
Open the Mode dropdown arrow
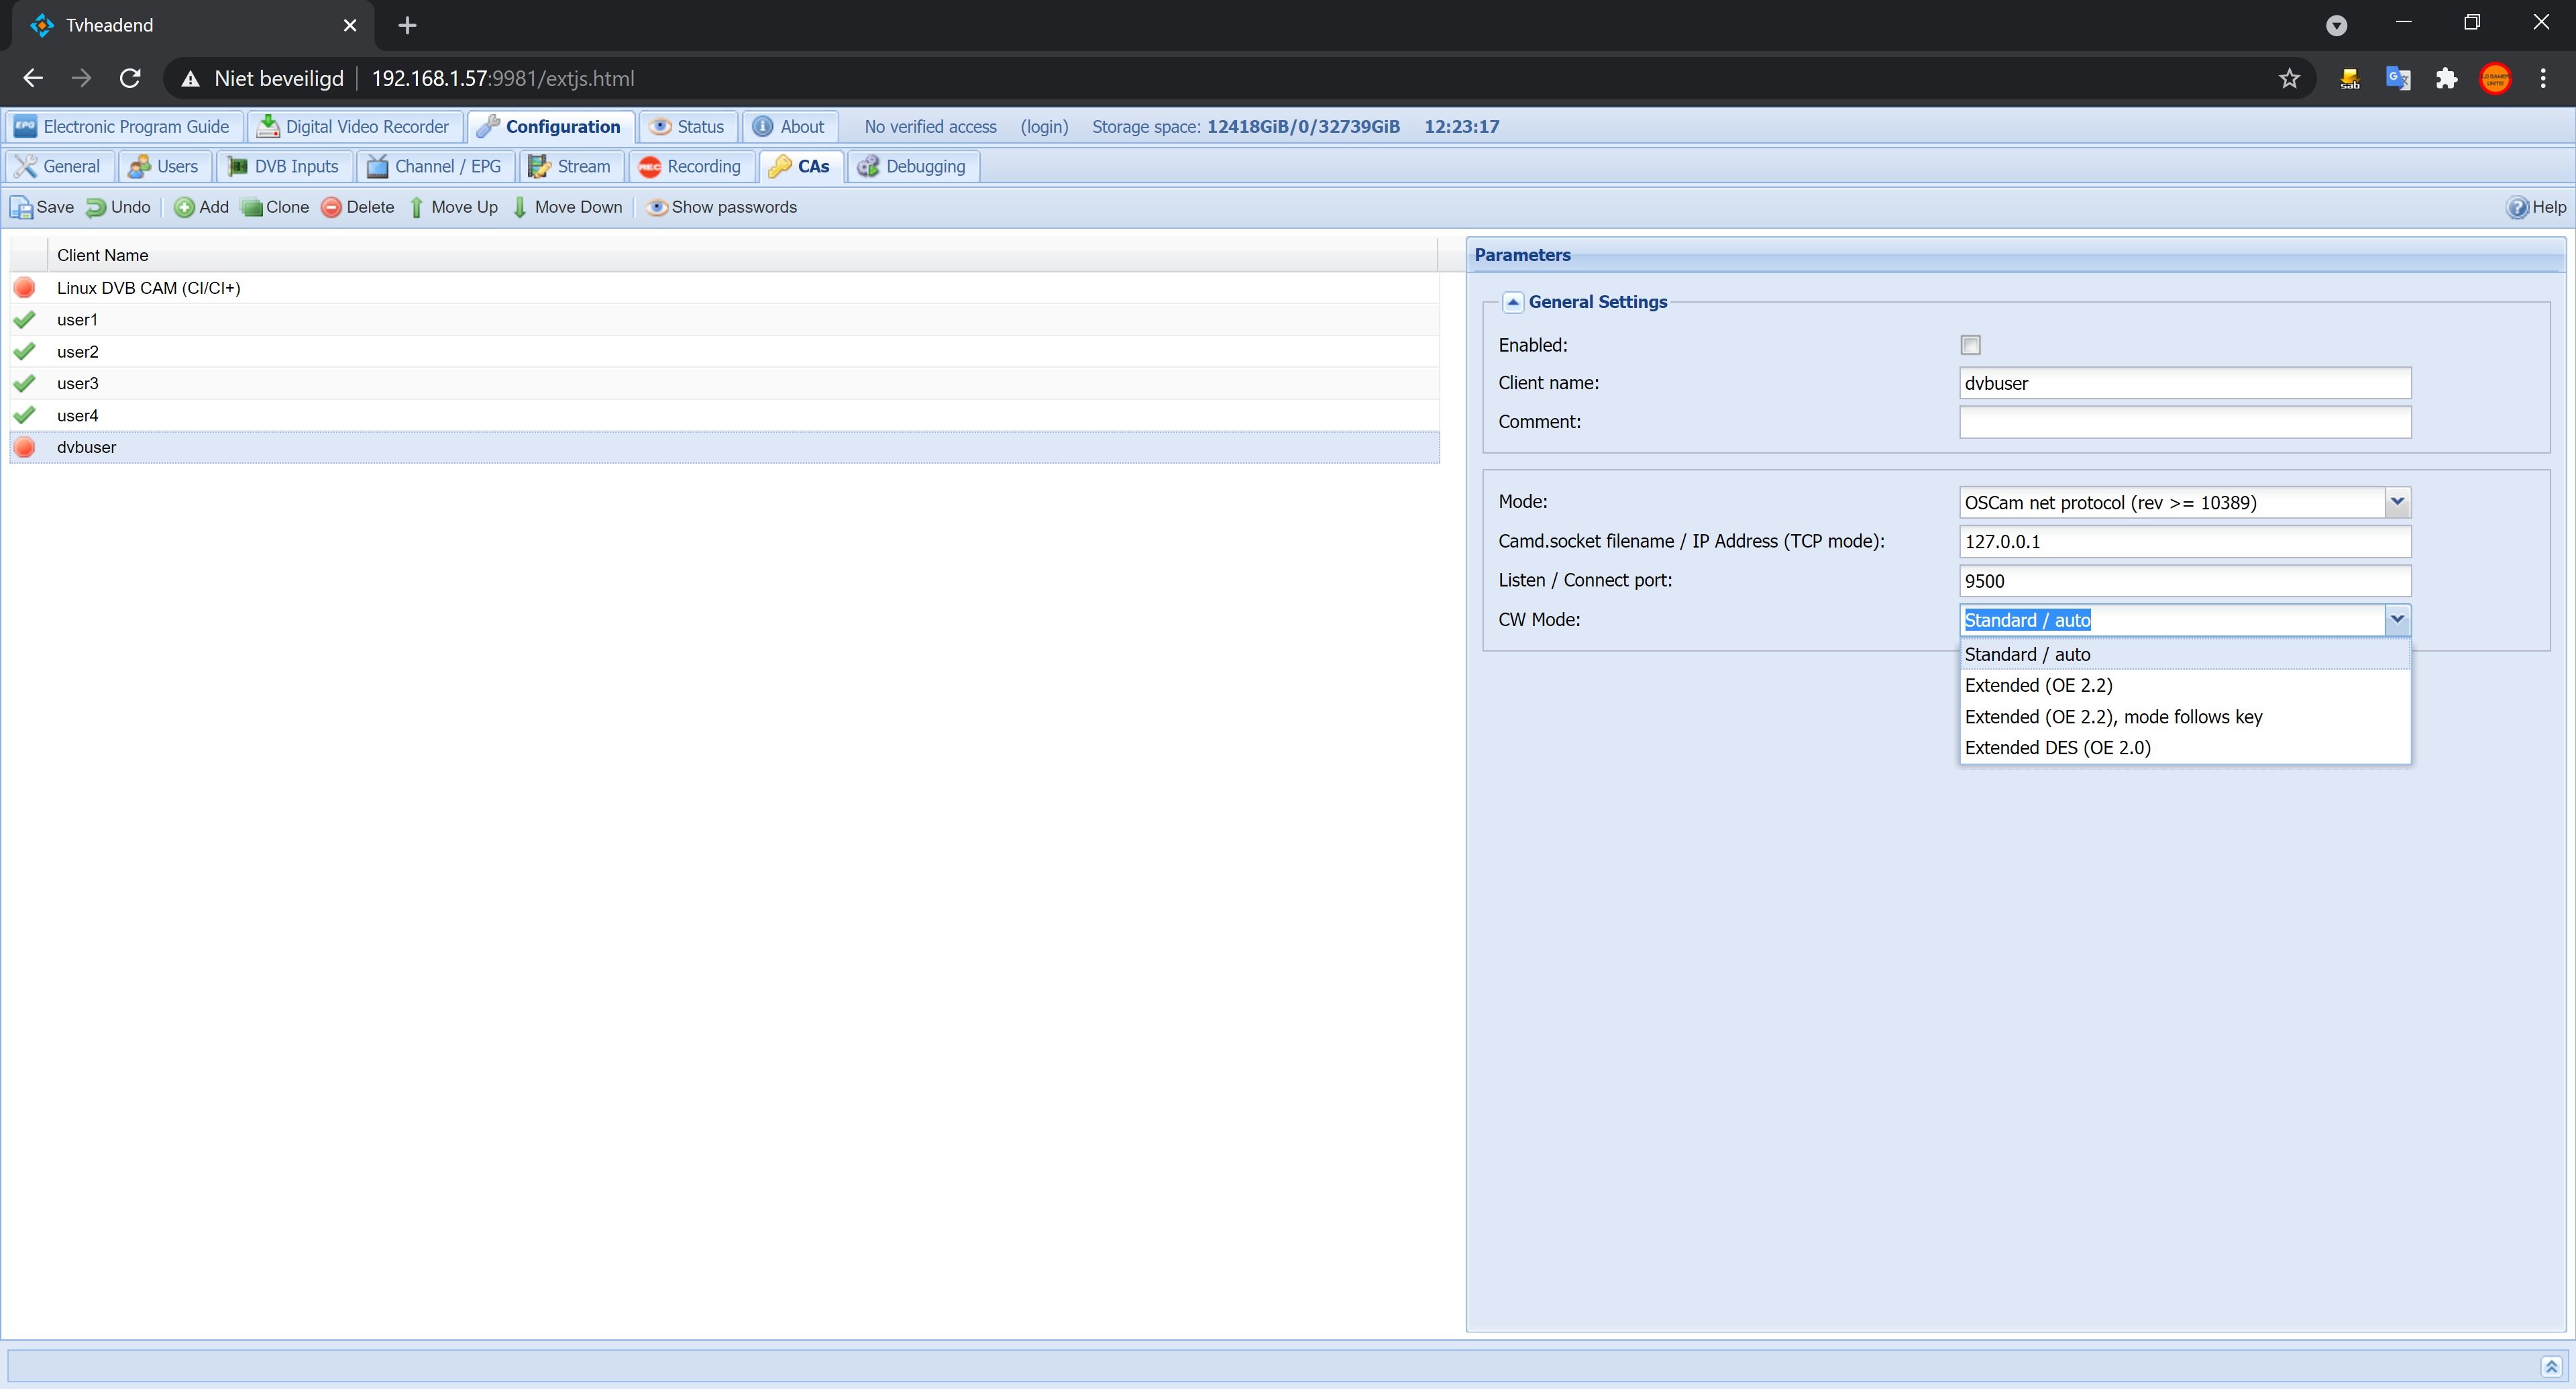coord(2397,502)
